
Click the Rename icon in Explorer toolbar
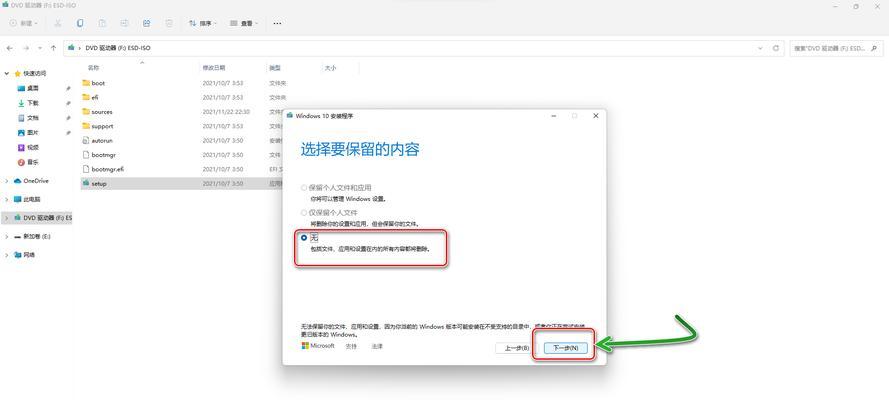[124, 23]
